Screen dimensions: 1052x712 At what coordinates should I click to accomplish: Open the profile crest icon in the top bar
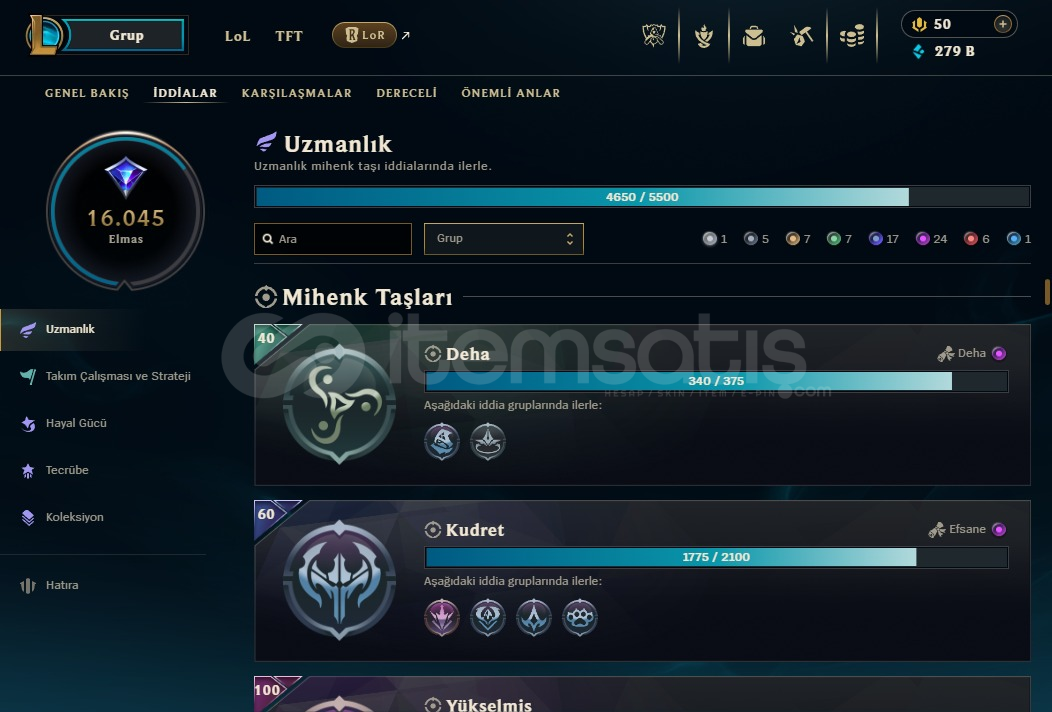703,36
